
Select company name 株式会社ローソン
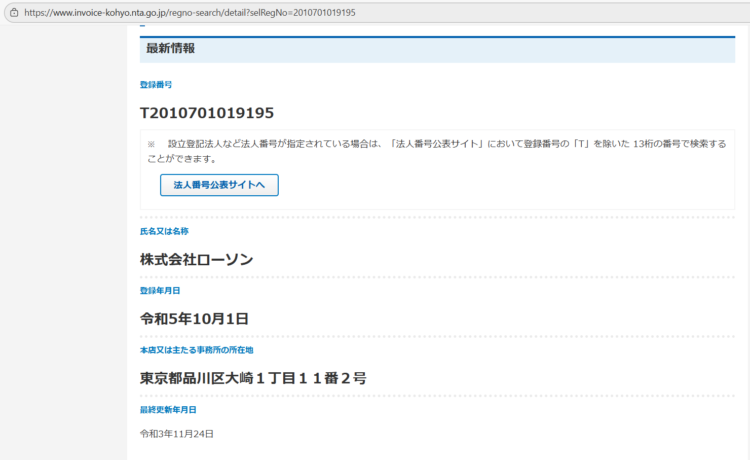[197, 260]
